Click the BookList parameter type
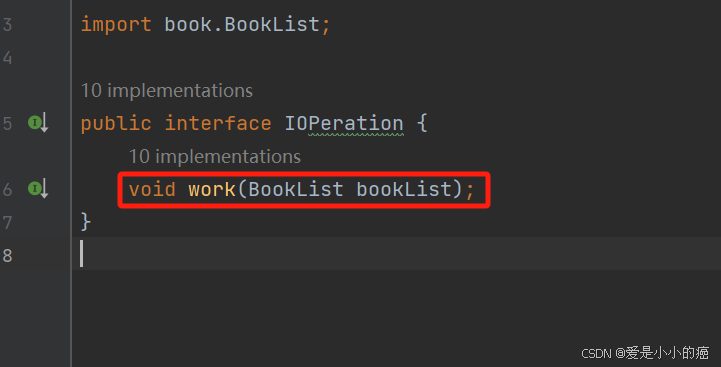Image resolution: width=721 pixels, height=367 pixels. tap(296, 189)
